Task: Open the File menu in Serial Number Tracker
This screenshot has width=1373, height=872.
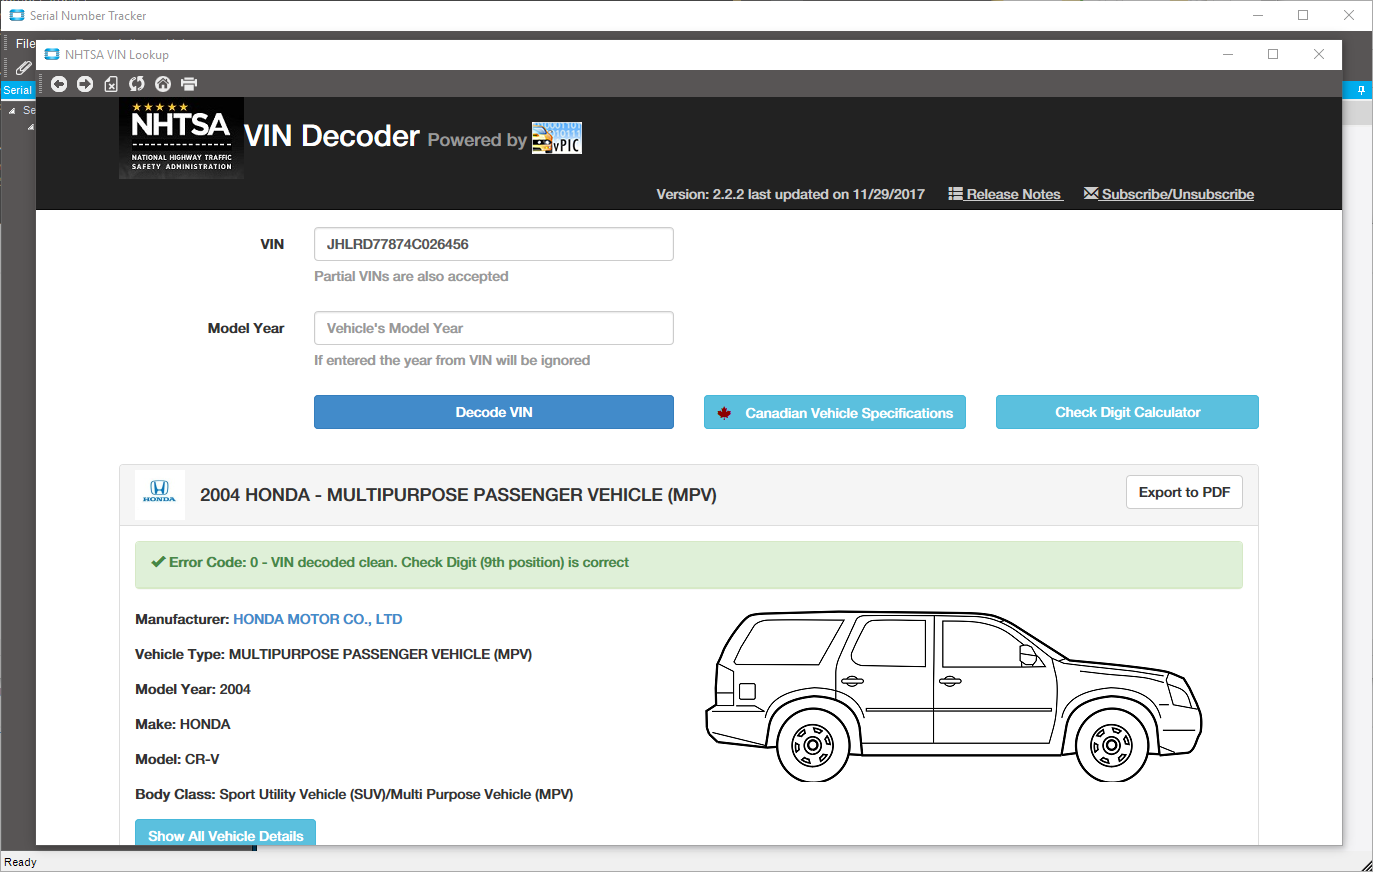Action: (x=25, y=43)
